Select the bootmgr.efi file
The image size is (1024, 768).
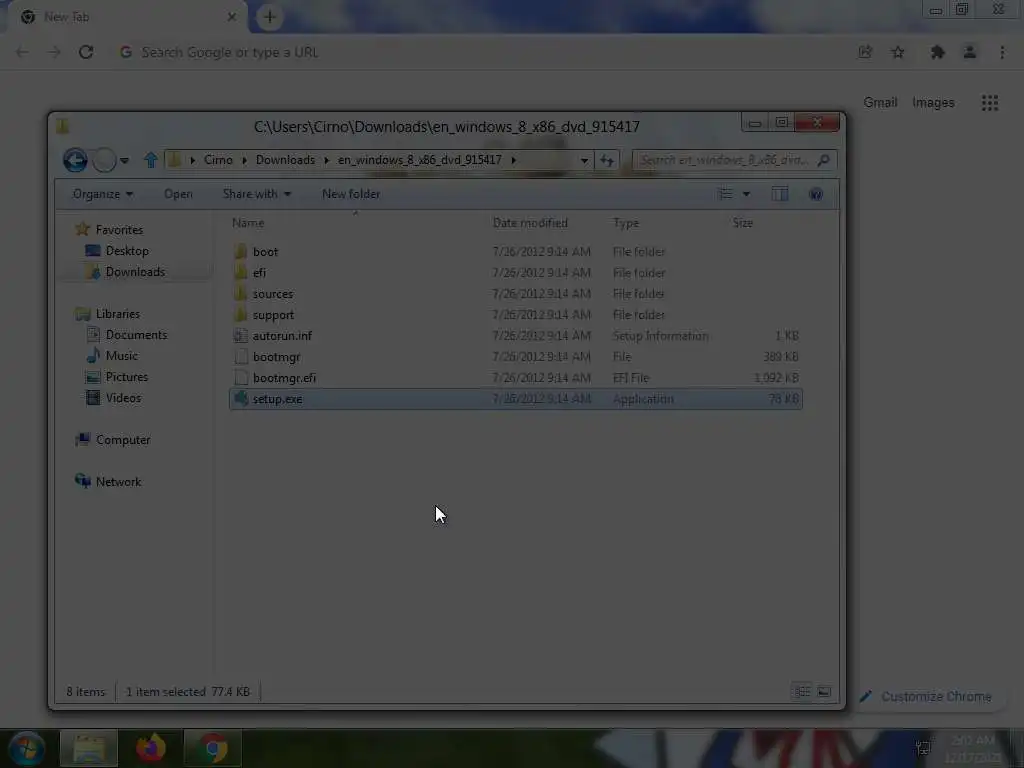pyautogui.click(x=516, y=377)
